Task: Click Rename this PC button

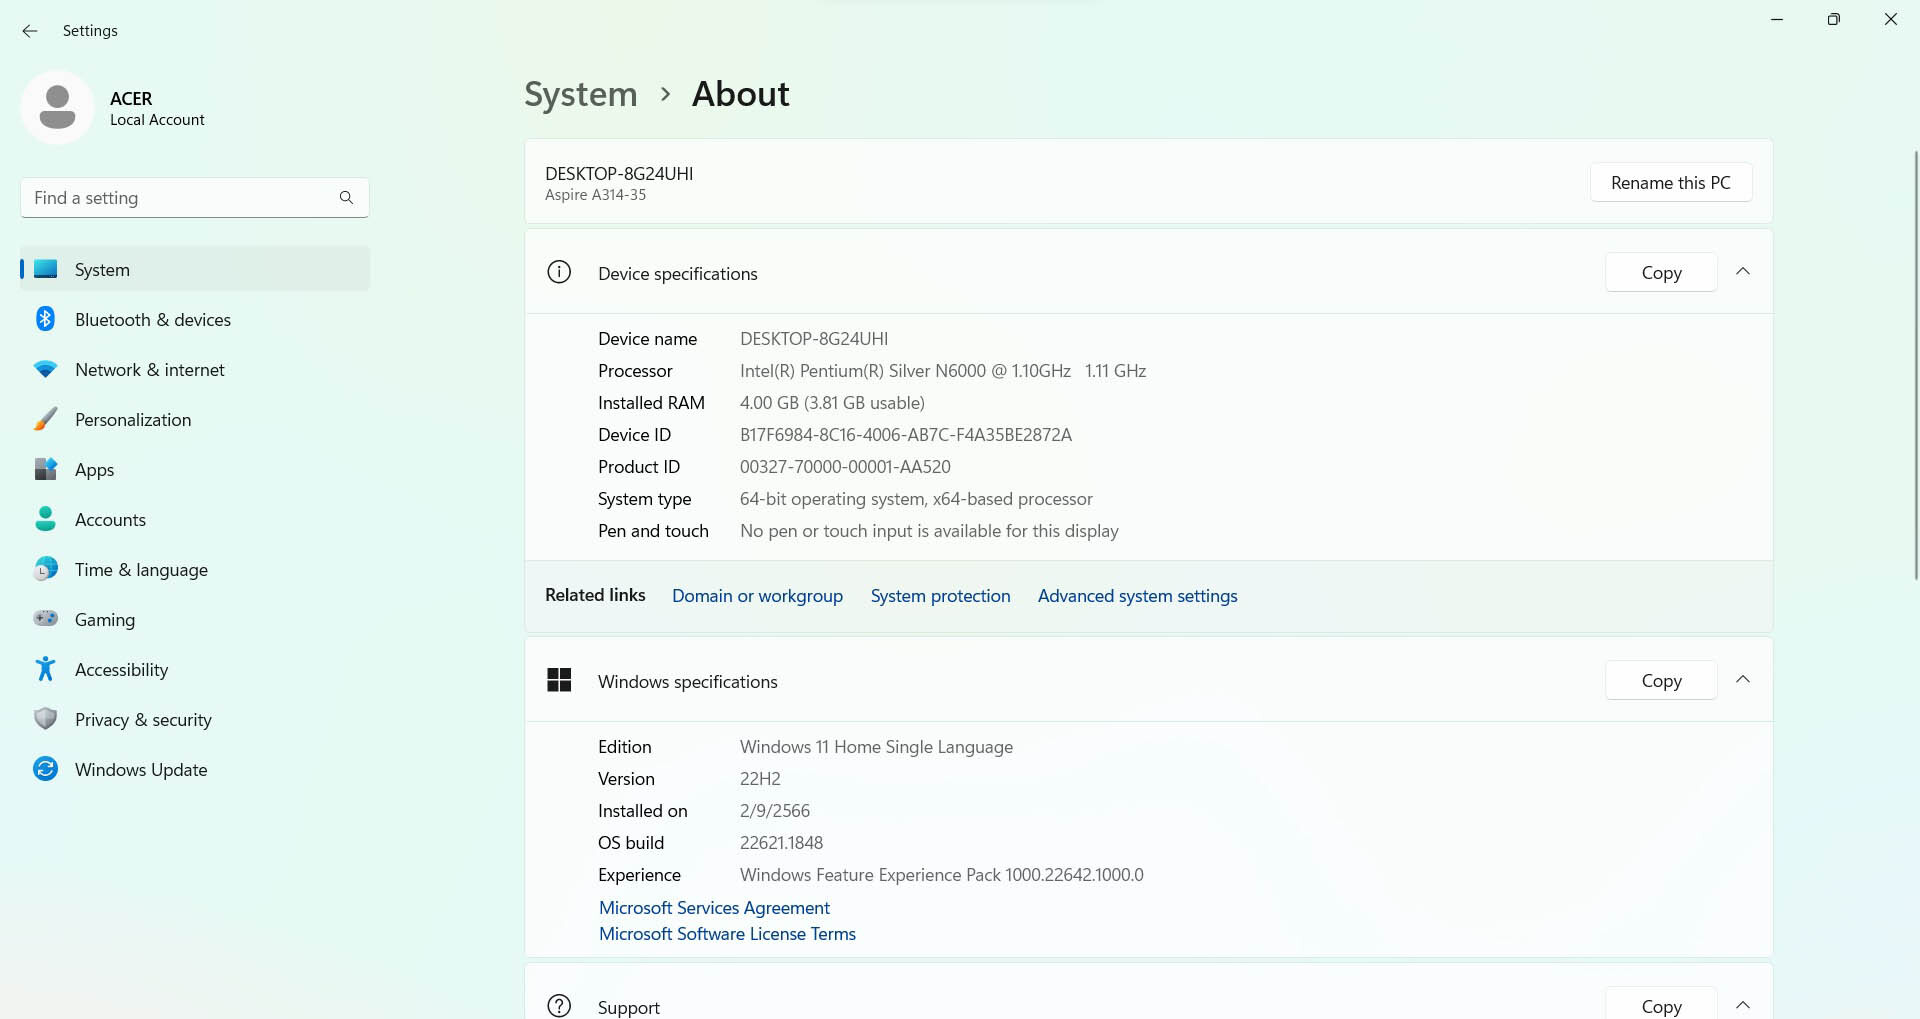Action: tap(1670, 182)
